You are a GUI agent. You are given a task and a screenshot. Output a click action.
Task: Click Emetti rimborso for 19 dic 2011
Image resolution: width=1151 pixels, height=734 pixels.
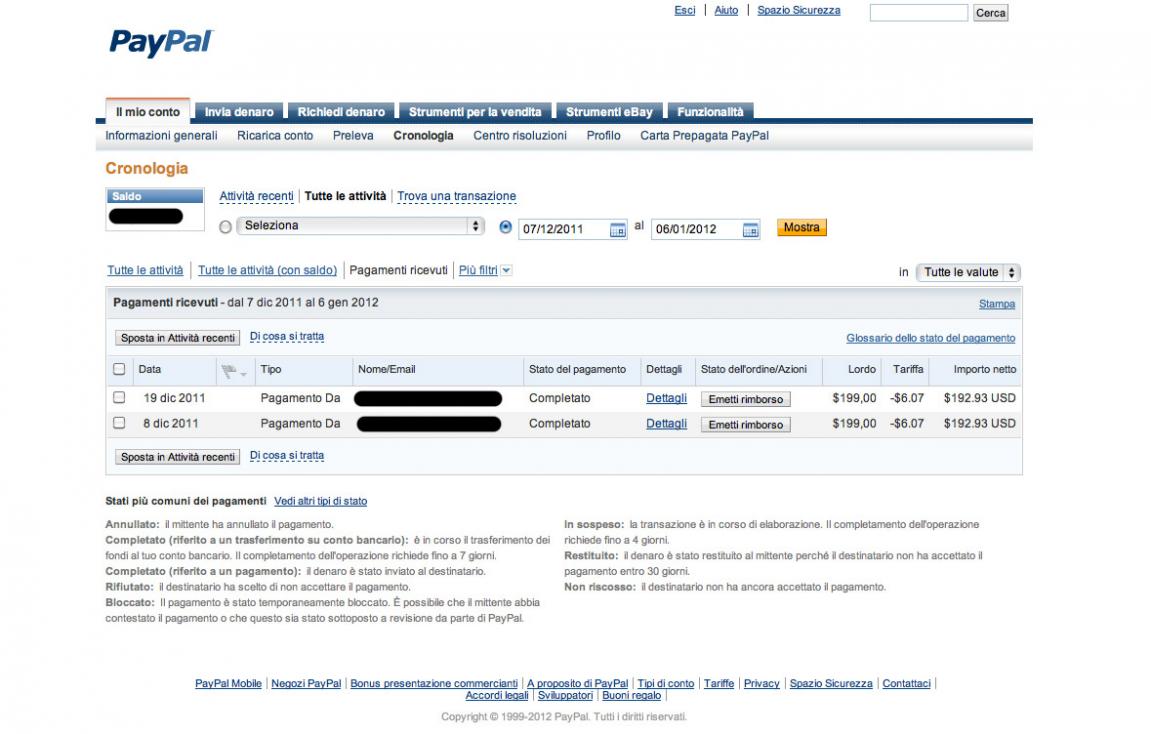[x=746, y=399]
